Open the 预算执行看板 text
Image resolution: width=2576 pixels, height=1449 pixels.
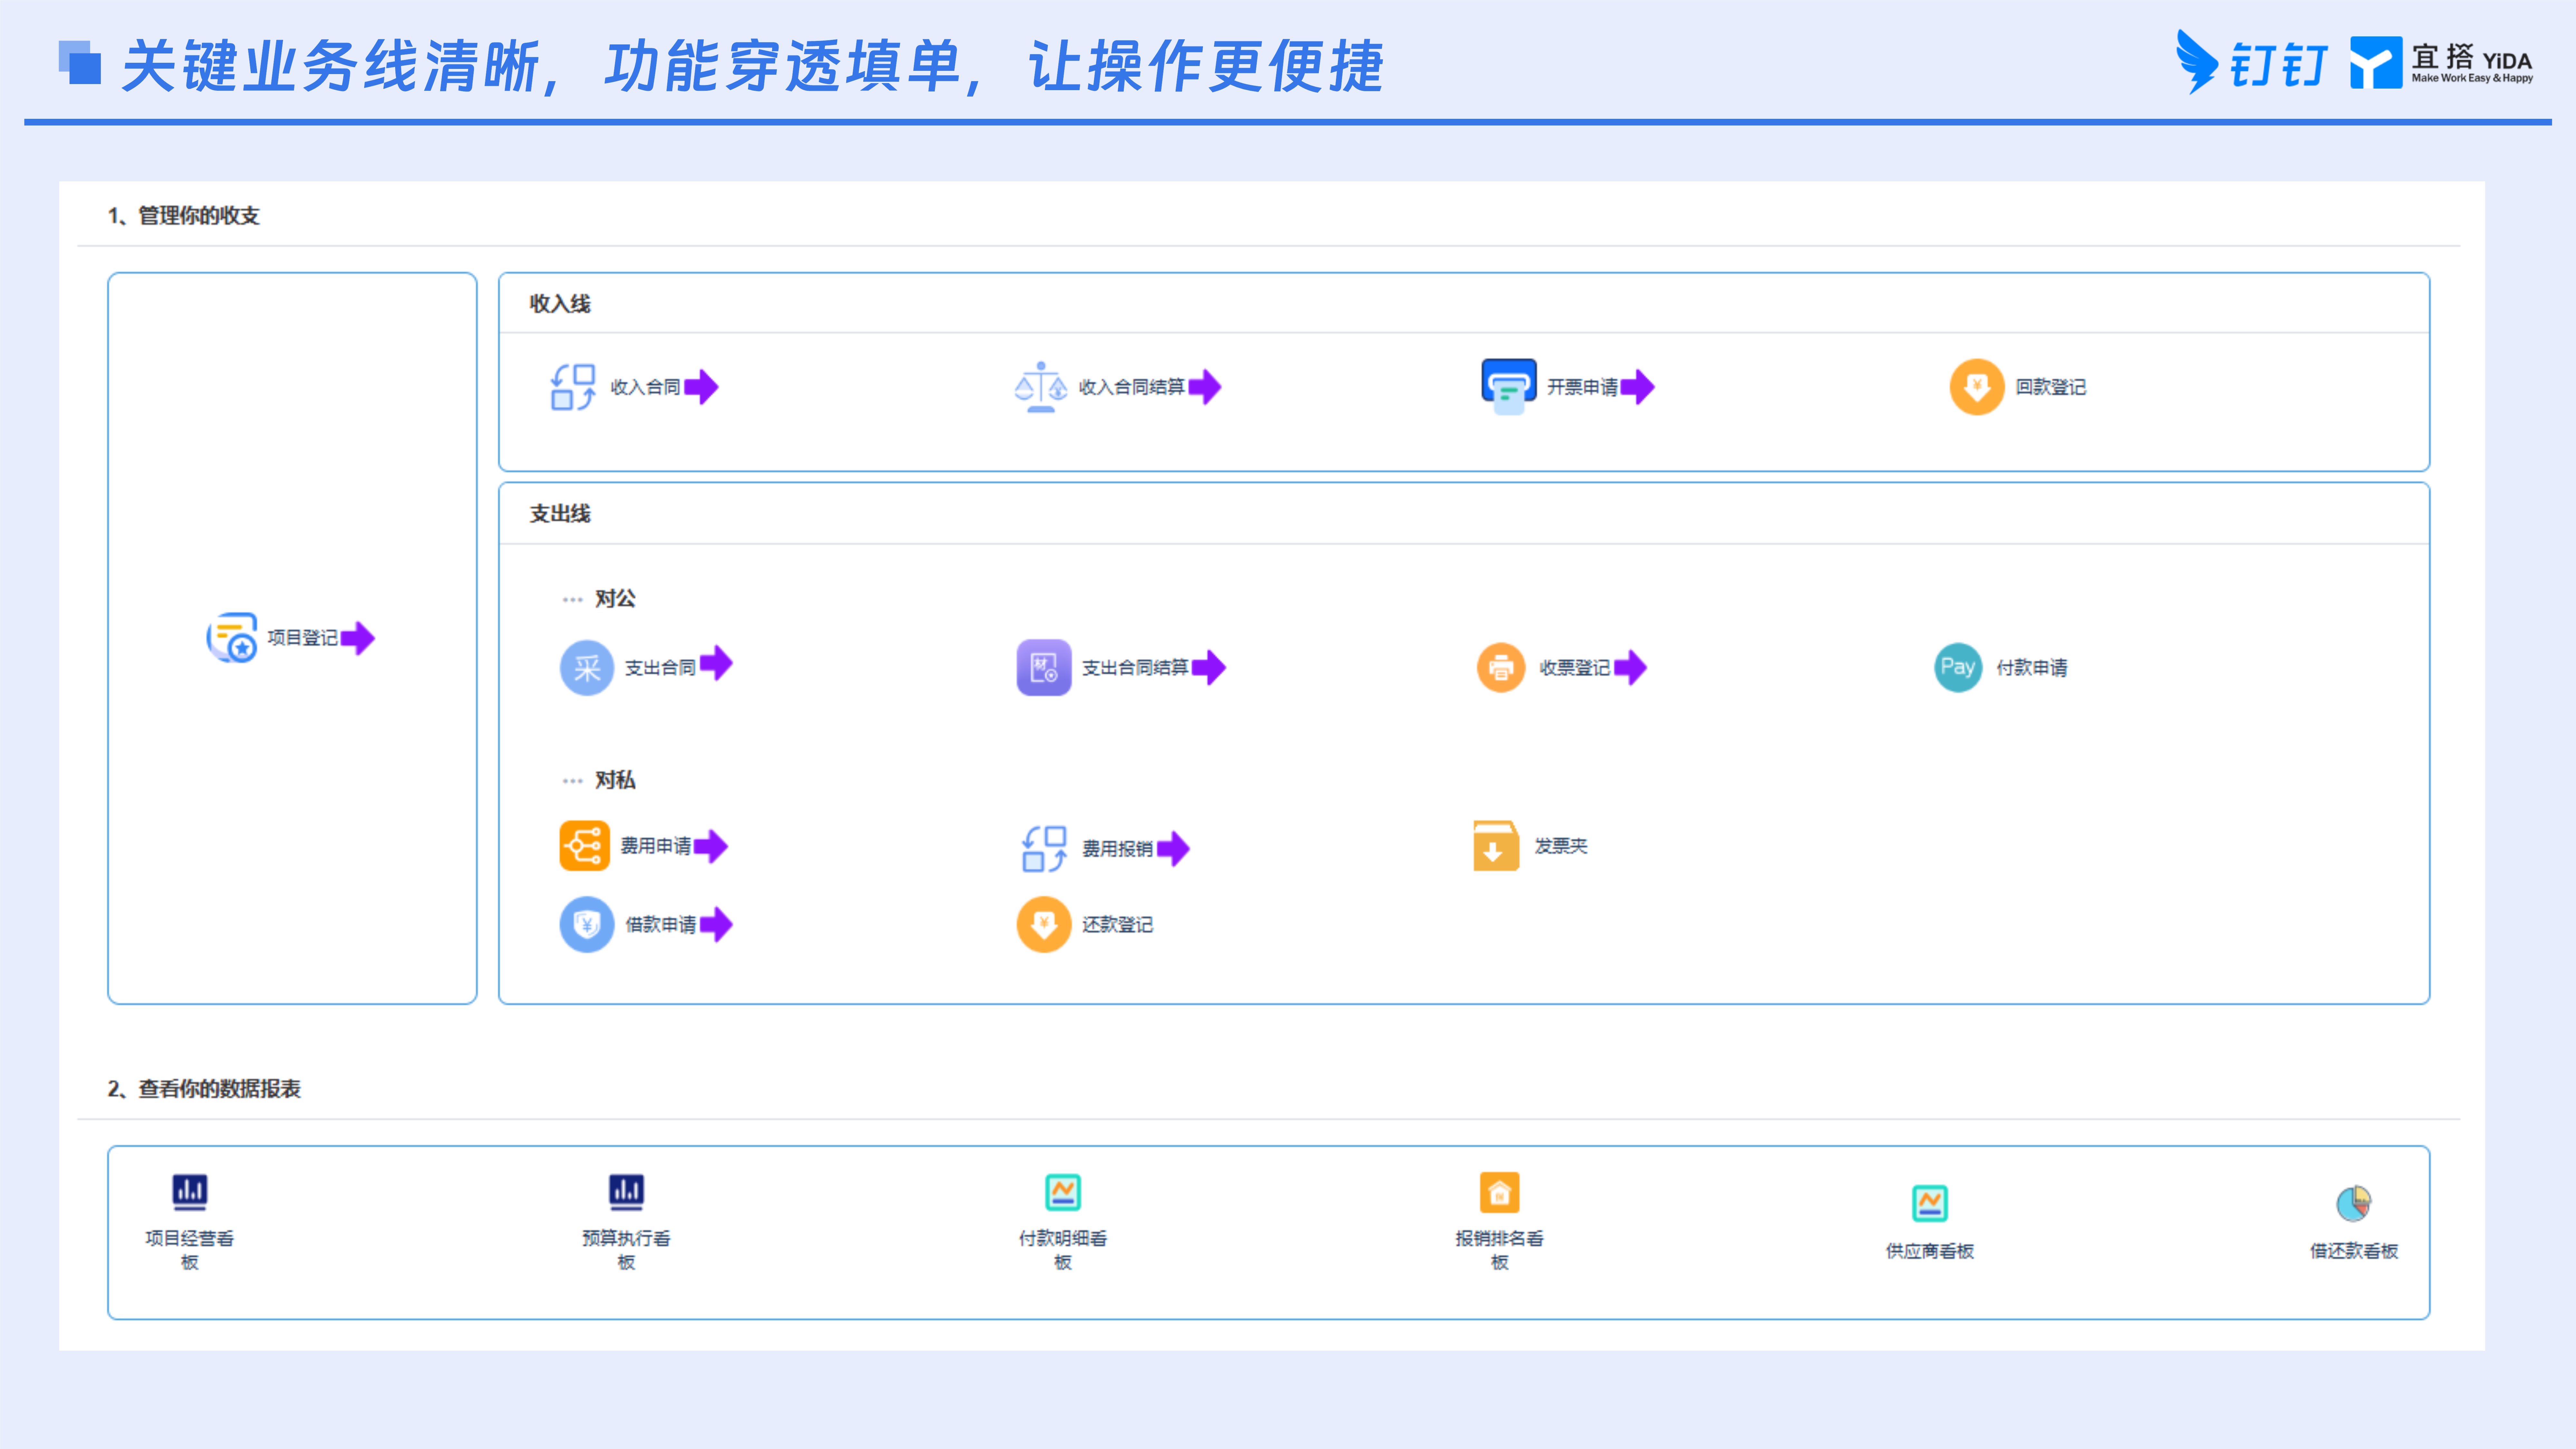[x=627, y=1250]
